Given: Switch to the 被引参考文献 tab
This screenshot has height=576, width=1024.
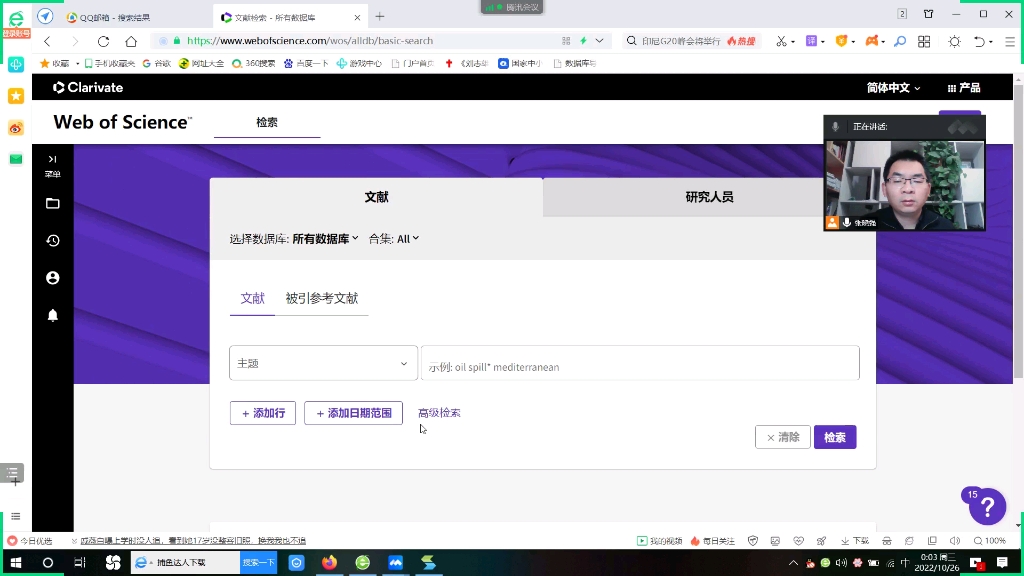Looking at the screenshot, I should coord(322,298).
